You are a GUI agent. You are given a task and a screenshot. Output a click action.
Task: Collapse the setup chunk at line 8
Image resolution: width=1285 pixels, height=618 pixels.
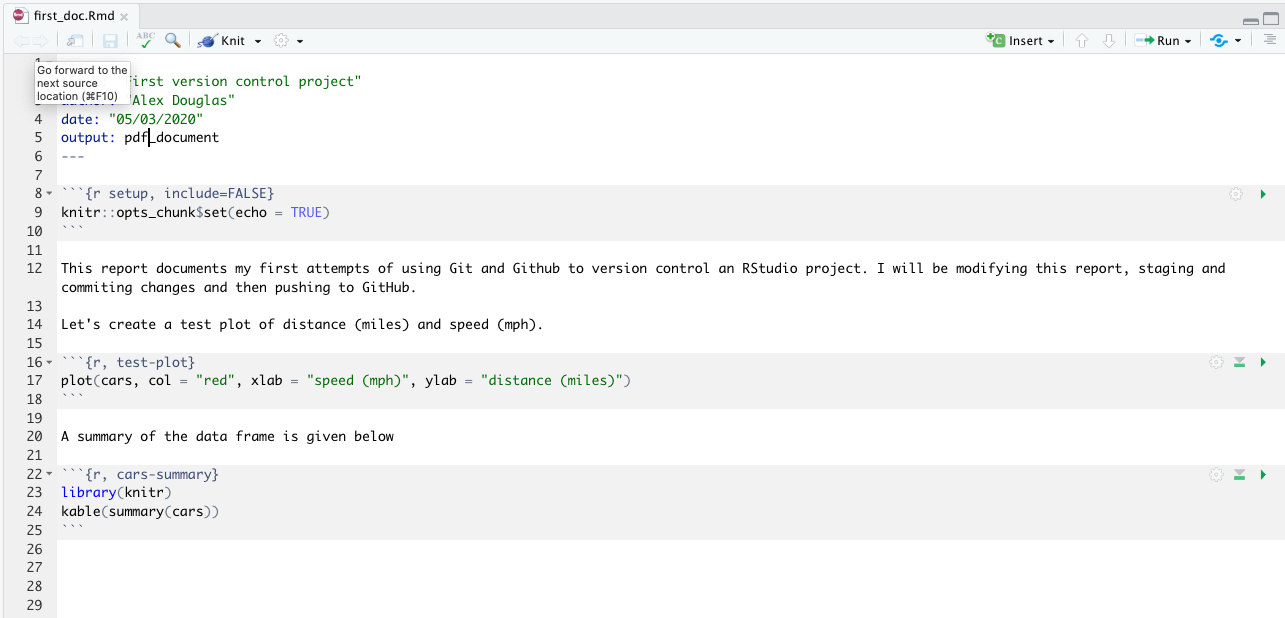point(49,193)
